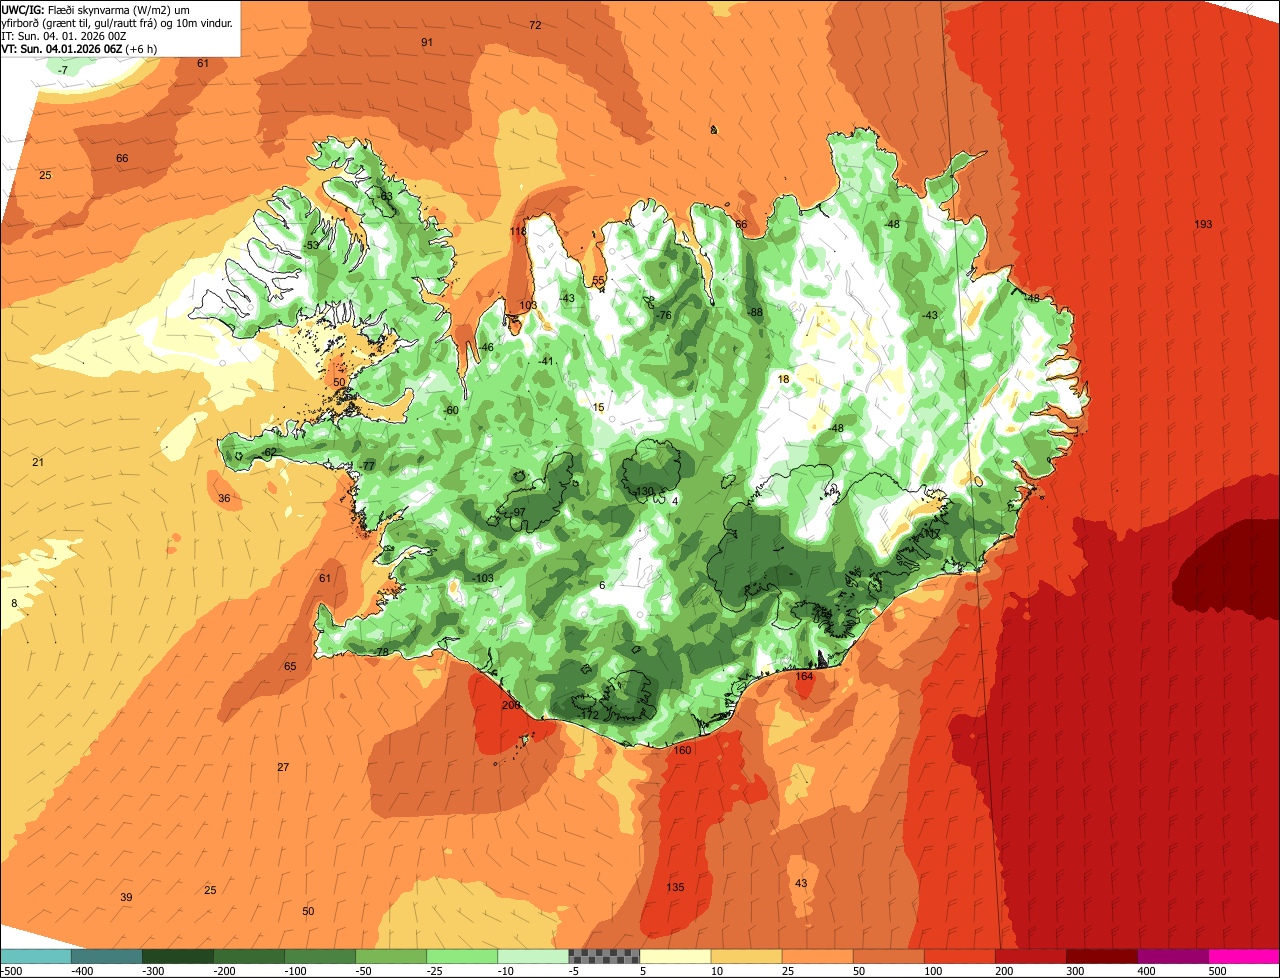Click the title line 'UWC/IG: Flæði skynvarma (W/m2) um'
This screenshot has width=1280, height=978.
pyautogui.click(x=95, y=9)
